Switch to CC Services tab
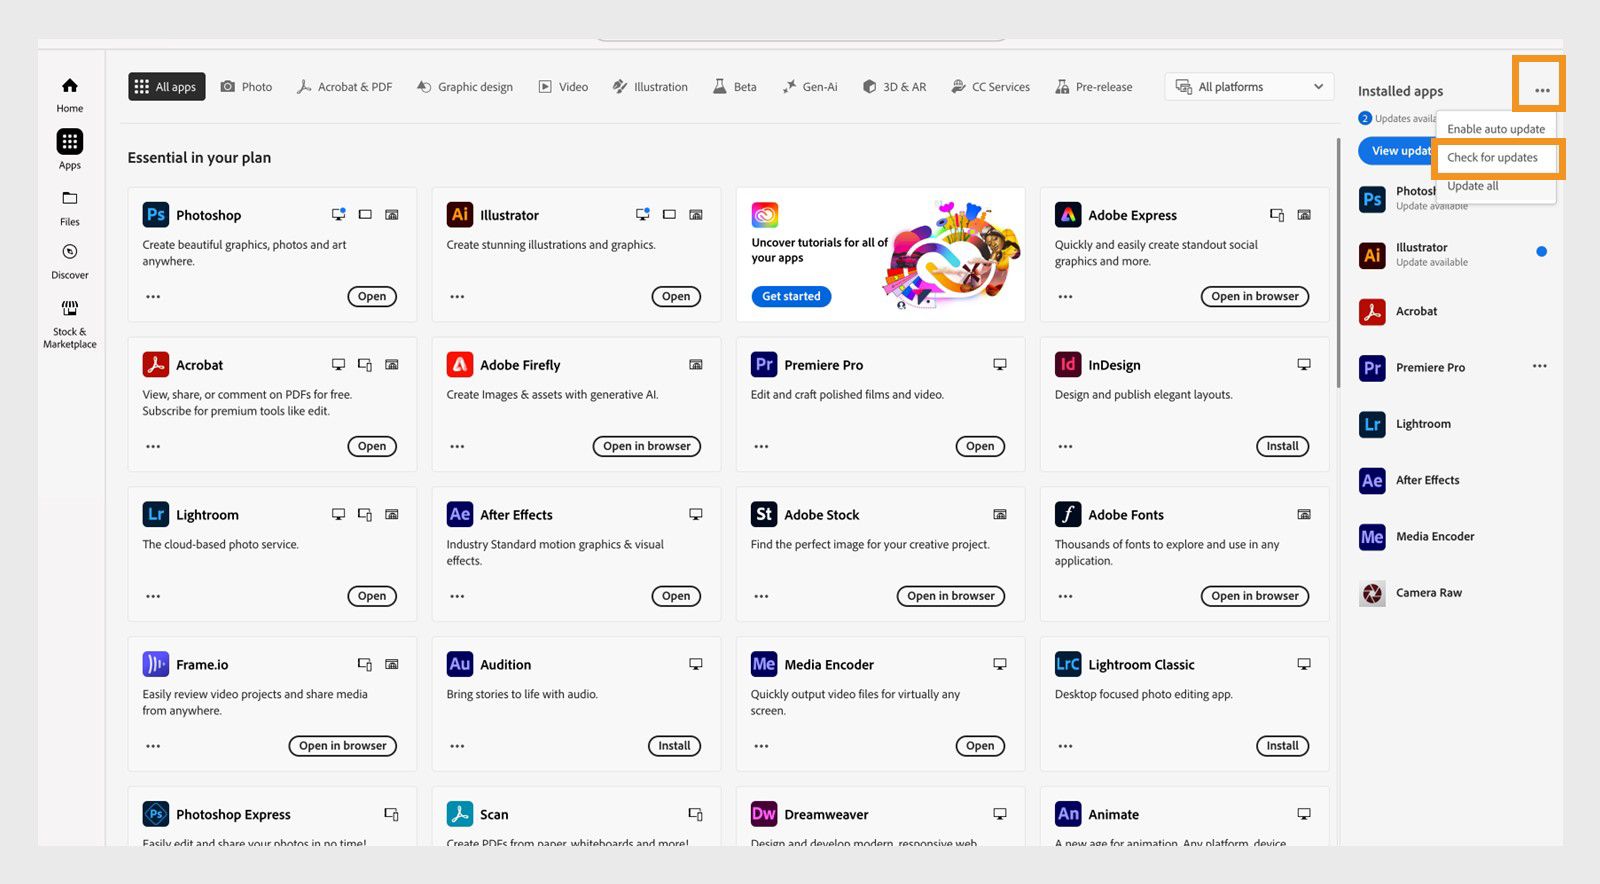1600x884 pixels. point(990,87)
